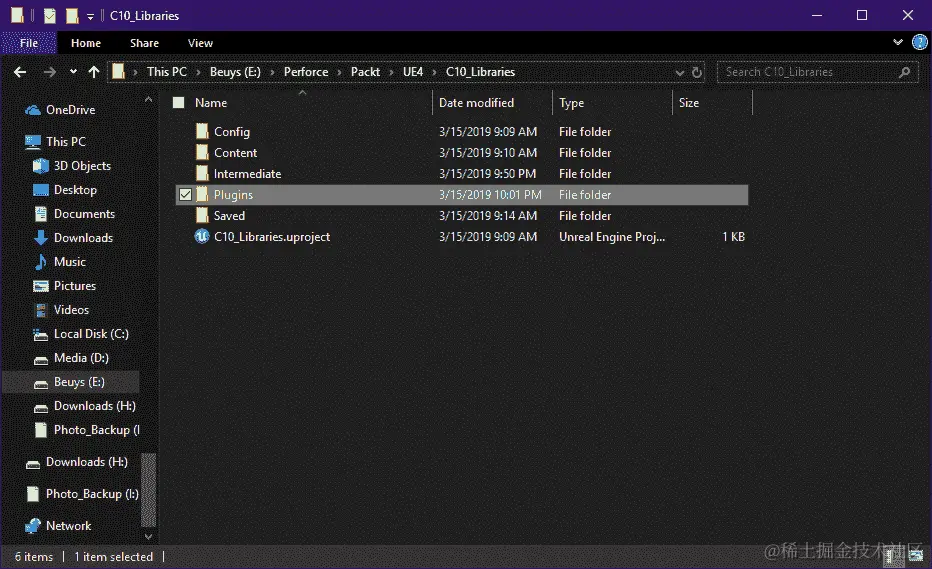Screen dimensions: 932x569
Task: Go to Desktop in the sidebar
Action: tap(65, 190)
